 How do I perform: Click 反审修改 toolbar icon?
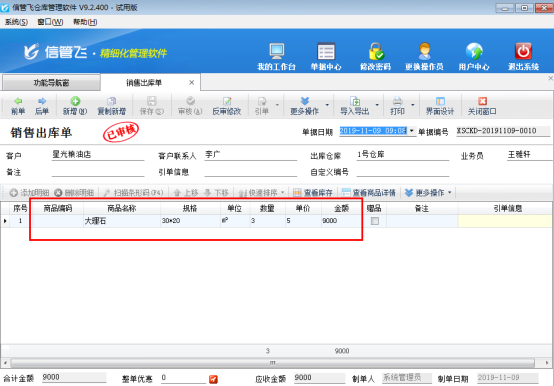click(x=227, y=101)
